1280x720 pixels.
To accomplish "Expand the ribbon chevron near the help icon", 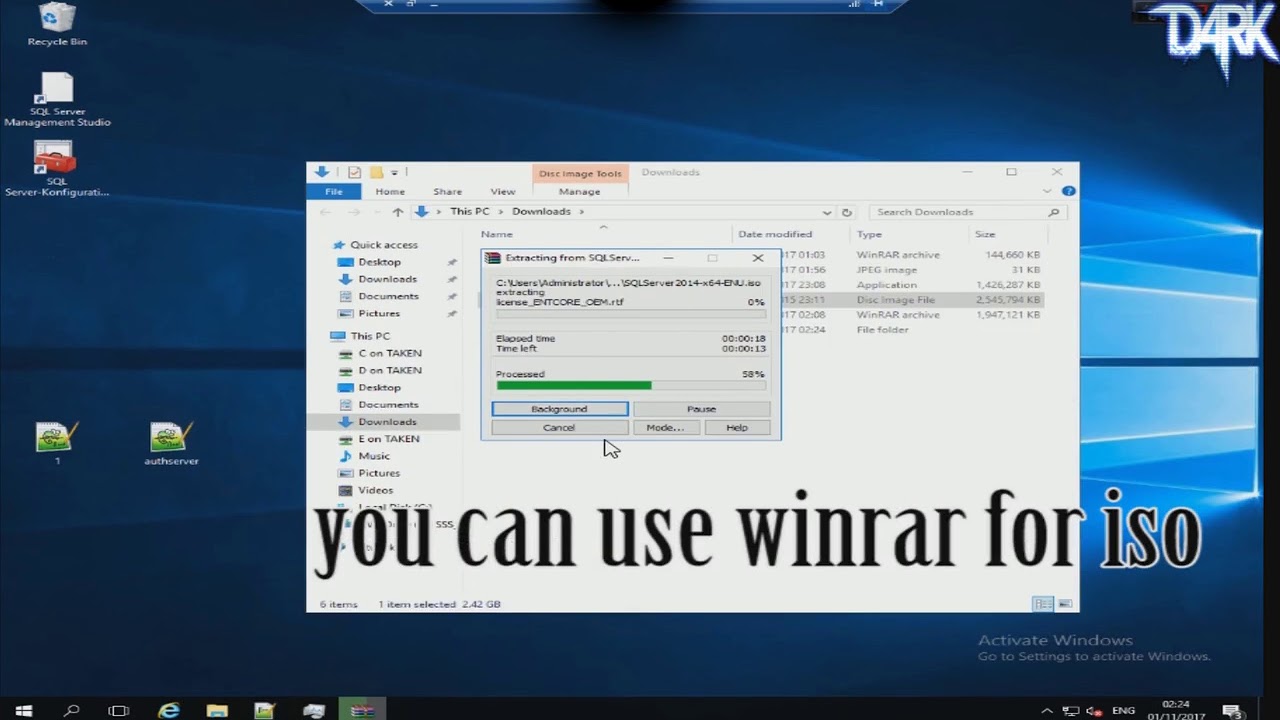I will (1046, 191).
